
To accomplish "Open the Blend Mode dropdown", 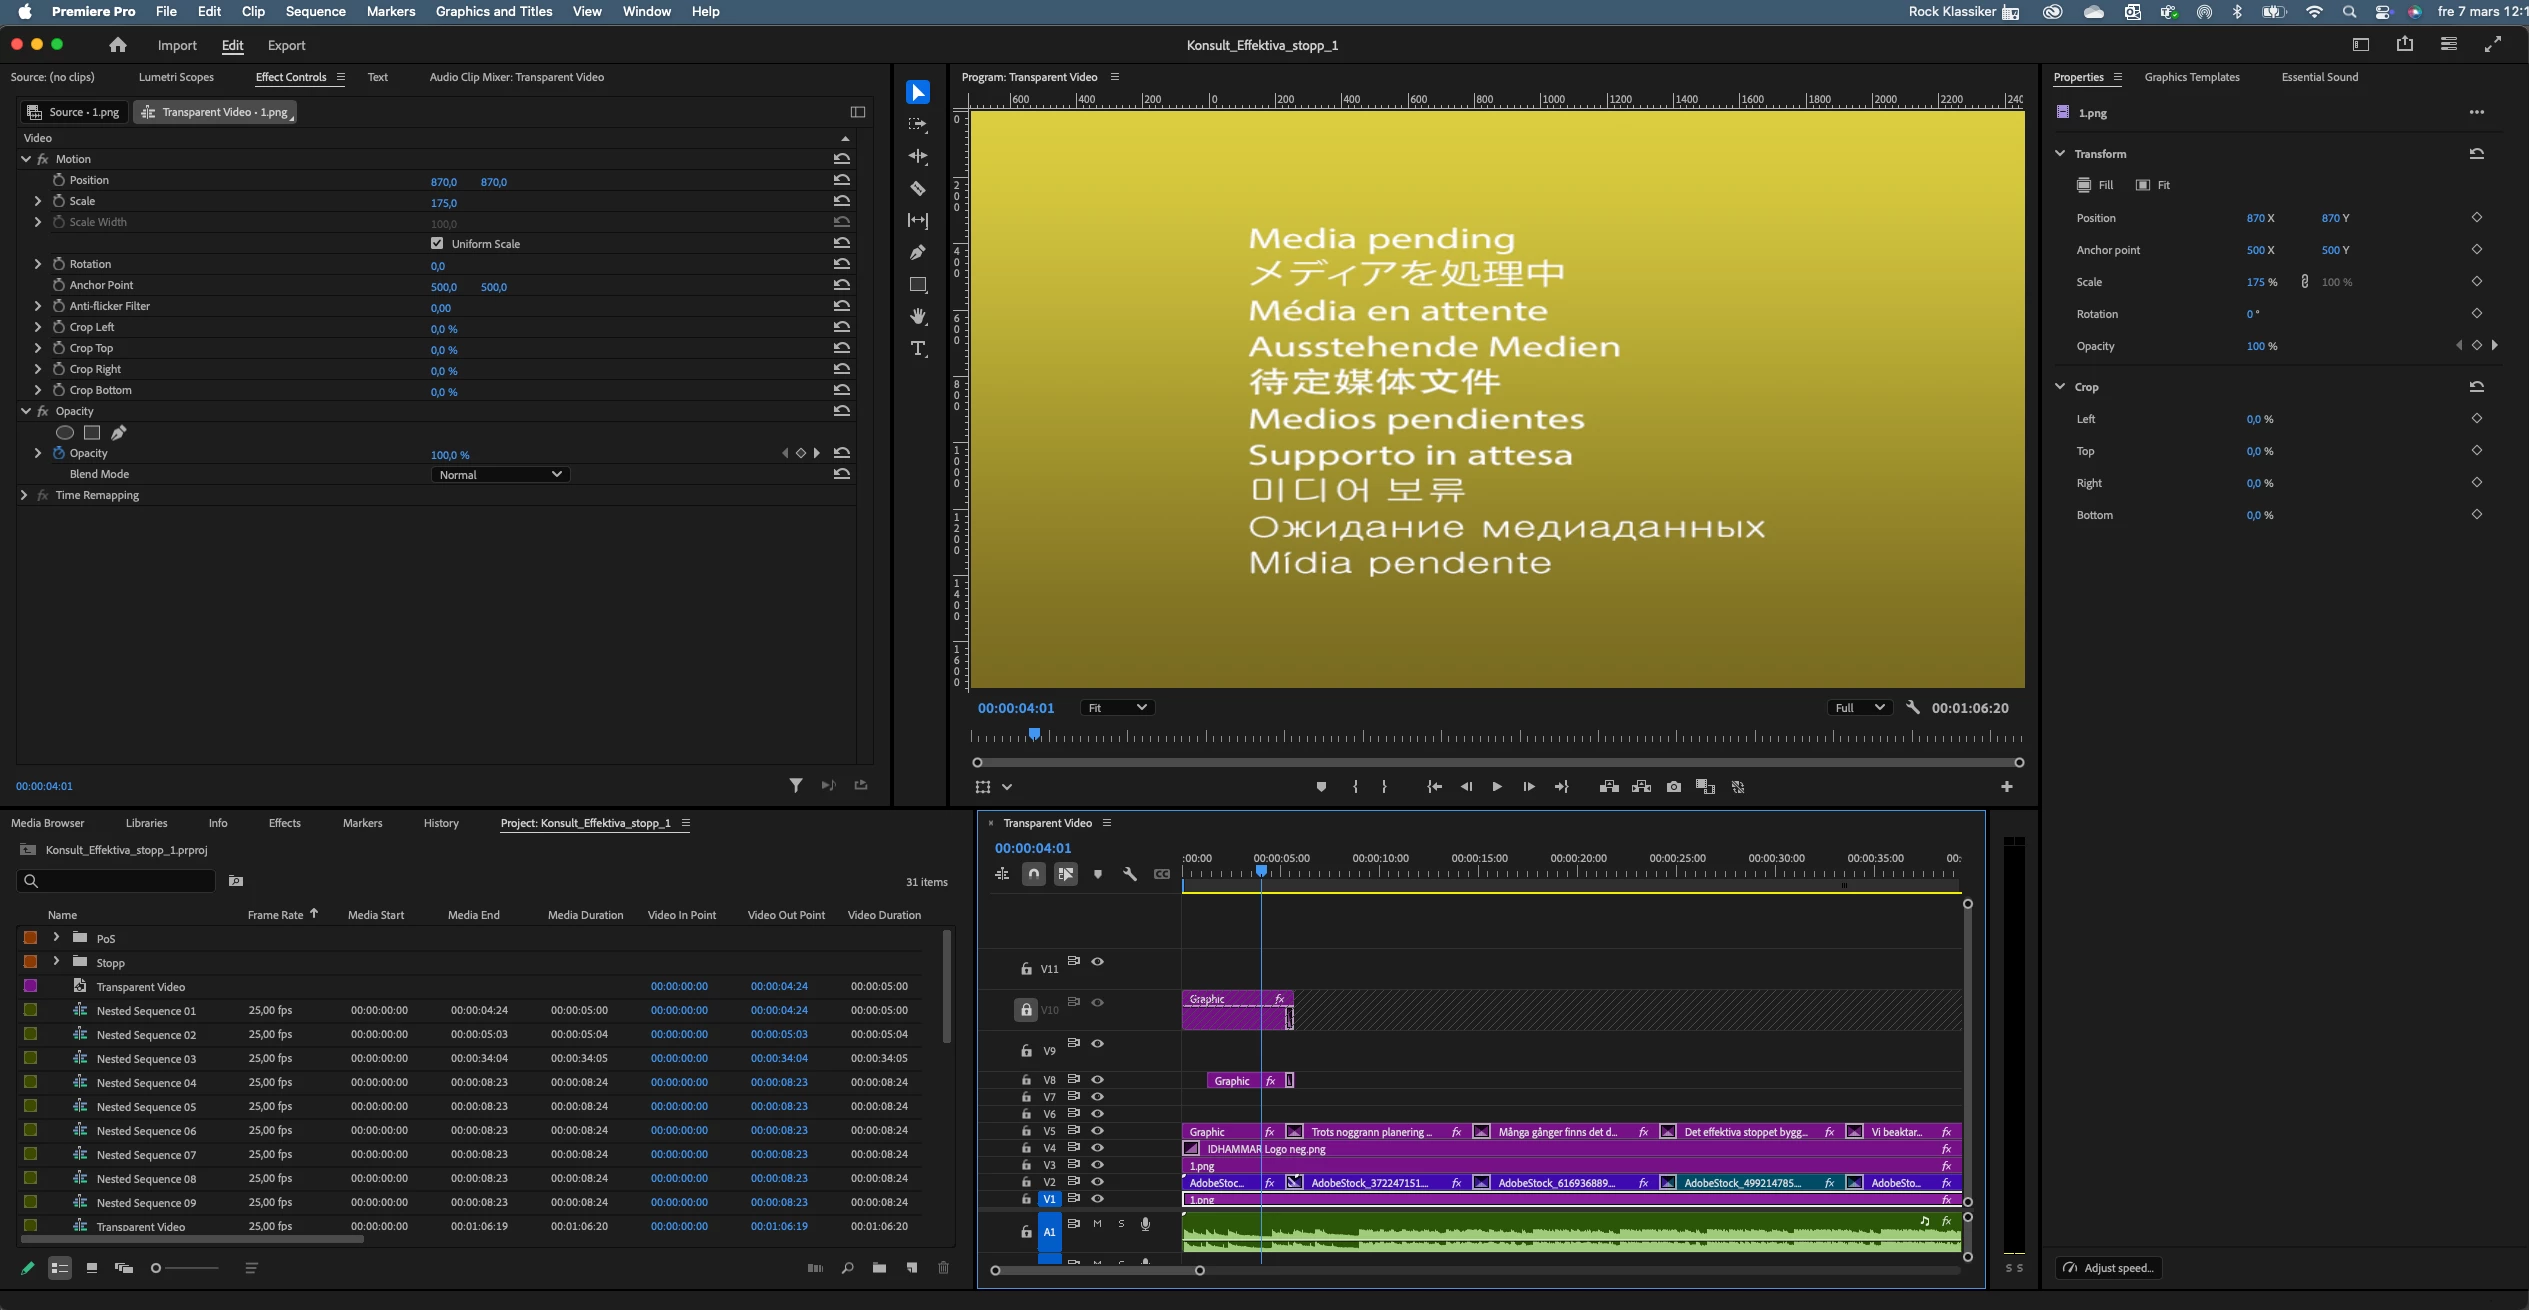I will (500, 475).
